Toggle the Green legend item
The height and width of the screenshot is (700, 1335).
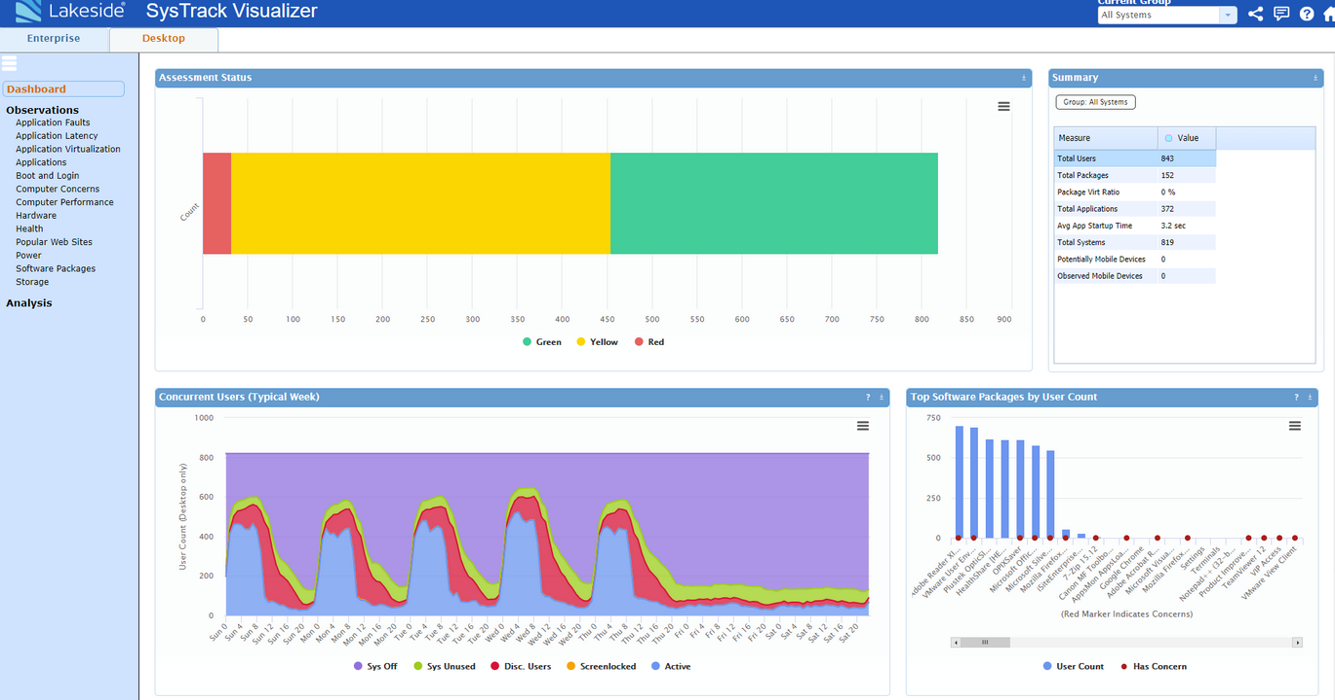pyautogui.click(x=542, y=342)
